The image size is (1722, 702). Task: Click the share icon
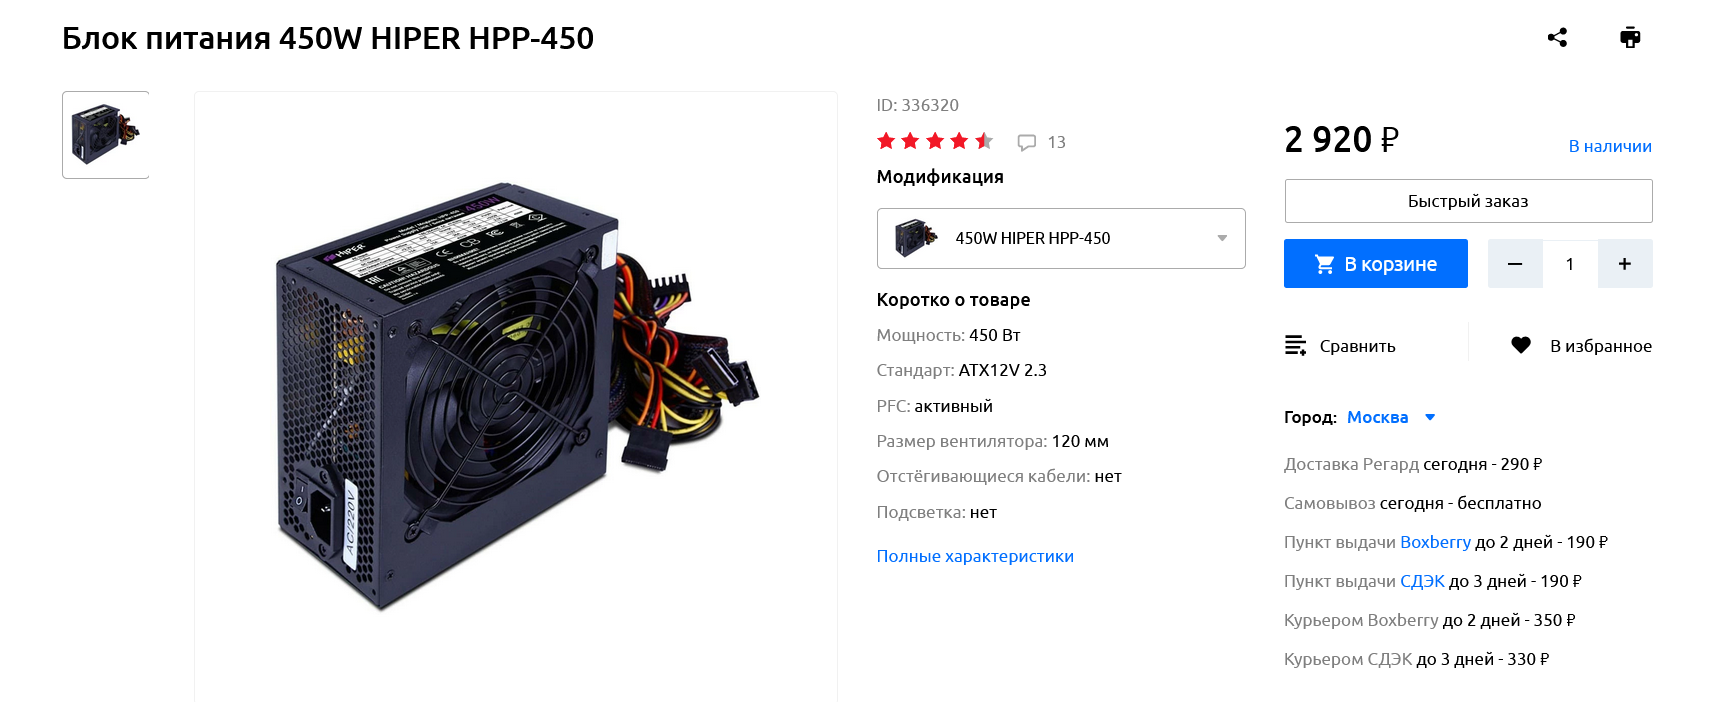[1557, 38]
